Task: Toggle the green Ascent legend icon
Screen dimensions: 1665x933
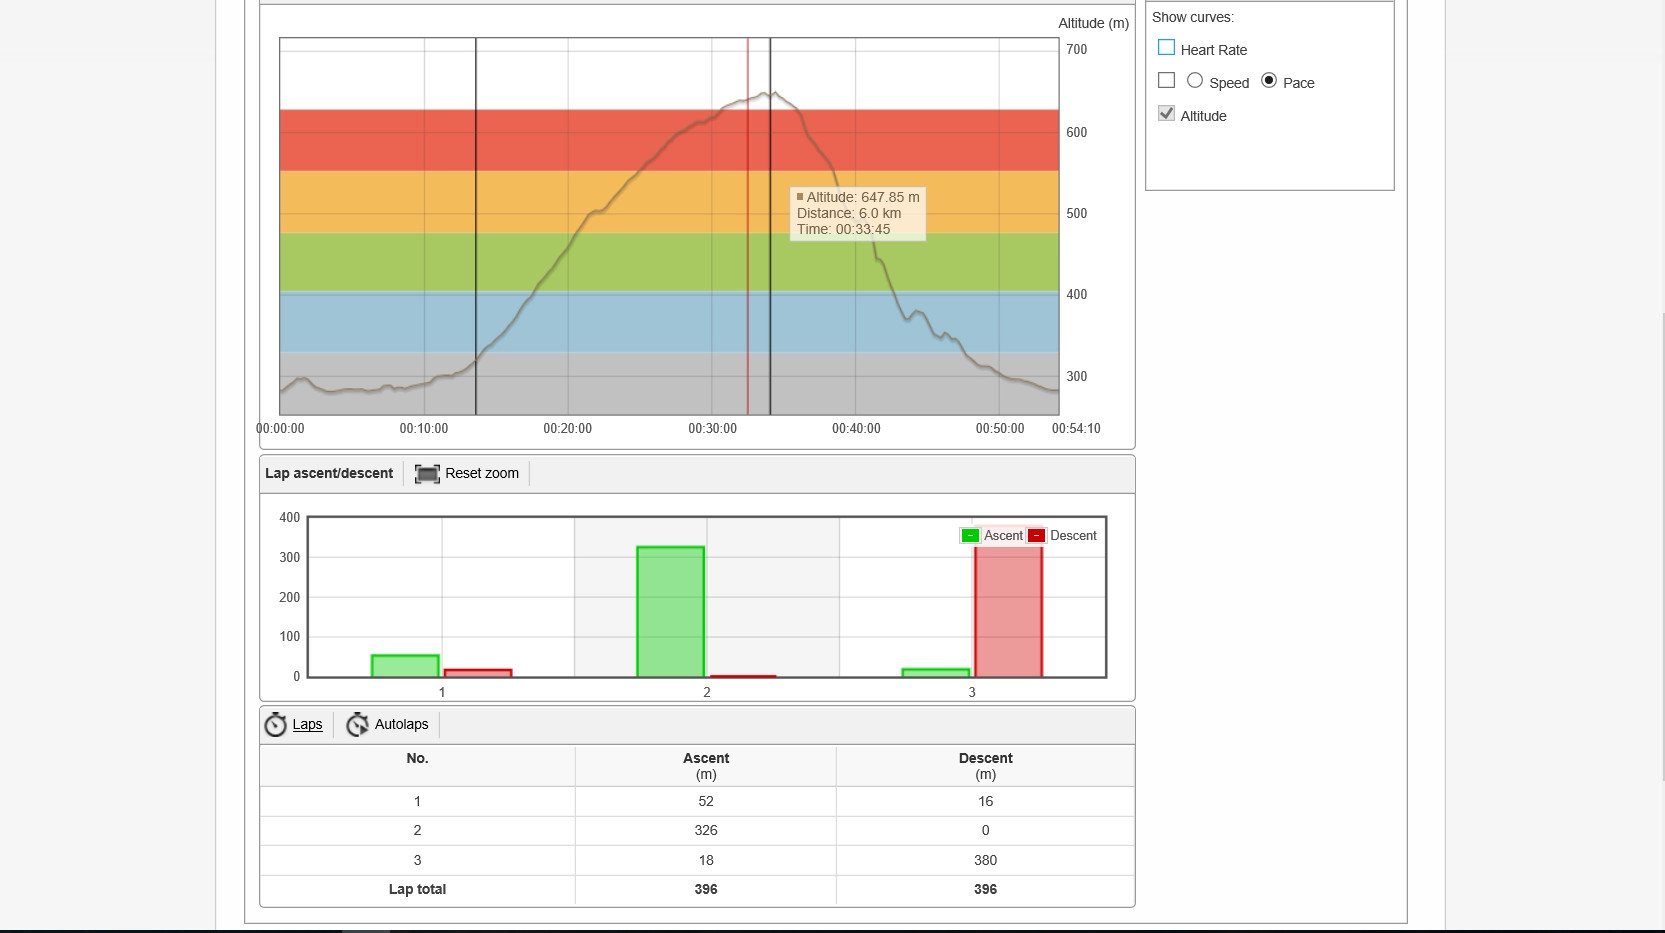Action: [x=970, y=536]
